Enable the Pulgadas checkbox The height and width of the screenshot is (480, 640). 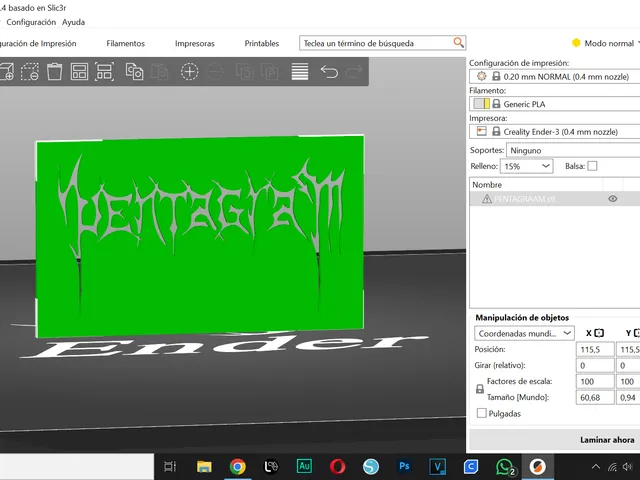tap(482, 413)
